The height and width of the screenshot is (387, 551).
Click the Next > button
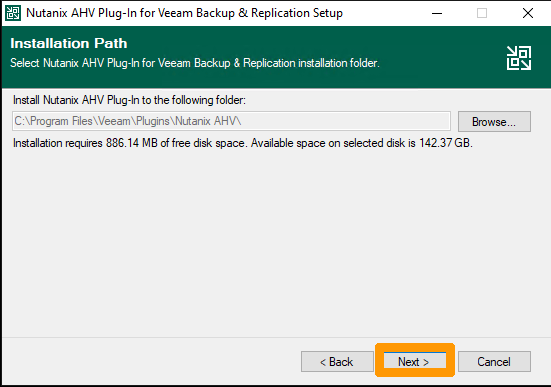pyautogui.click(x=415, y=361)
